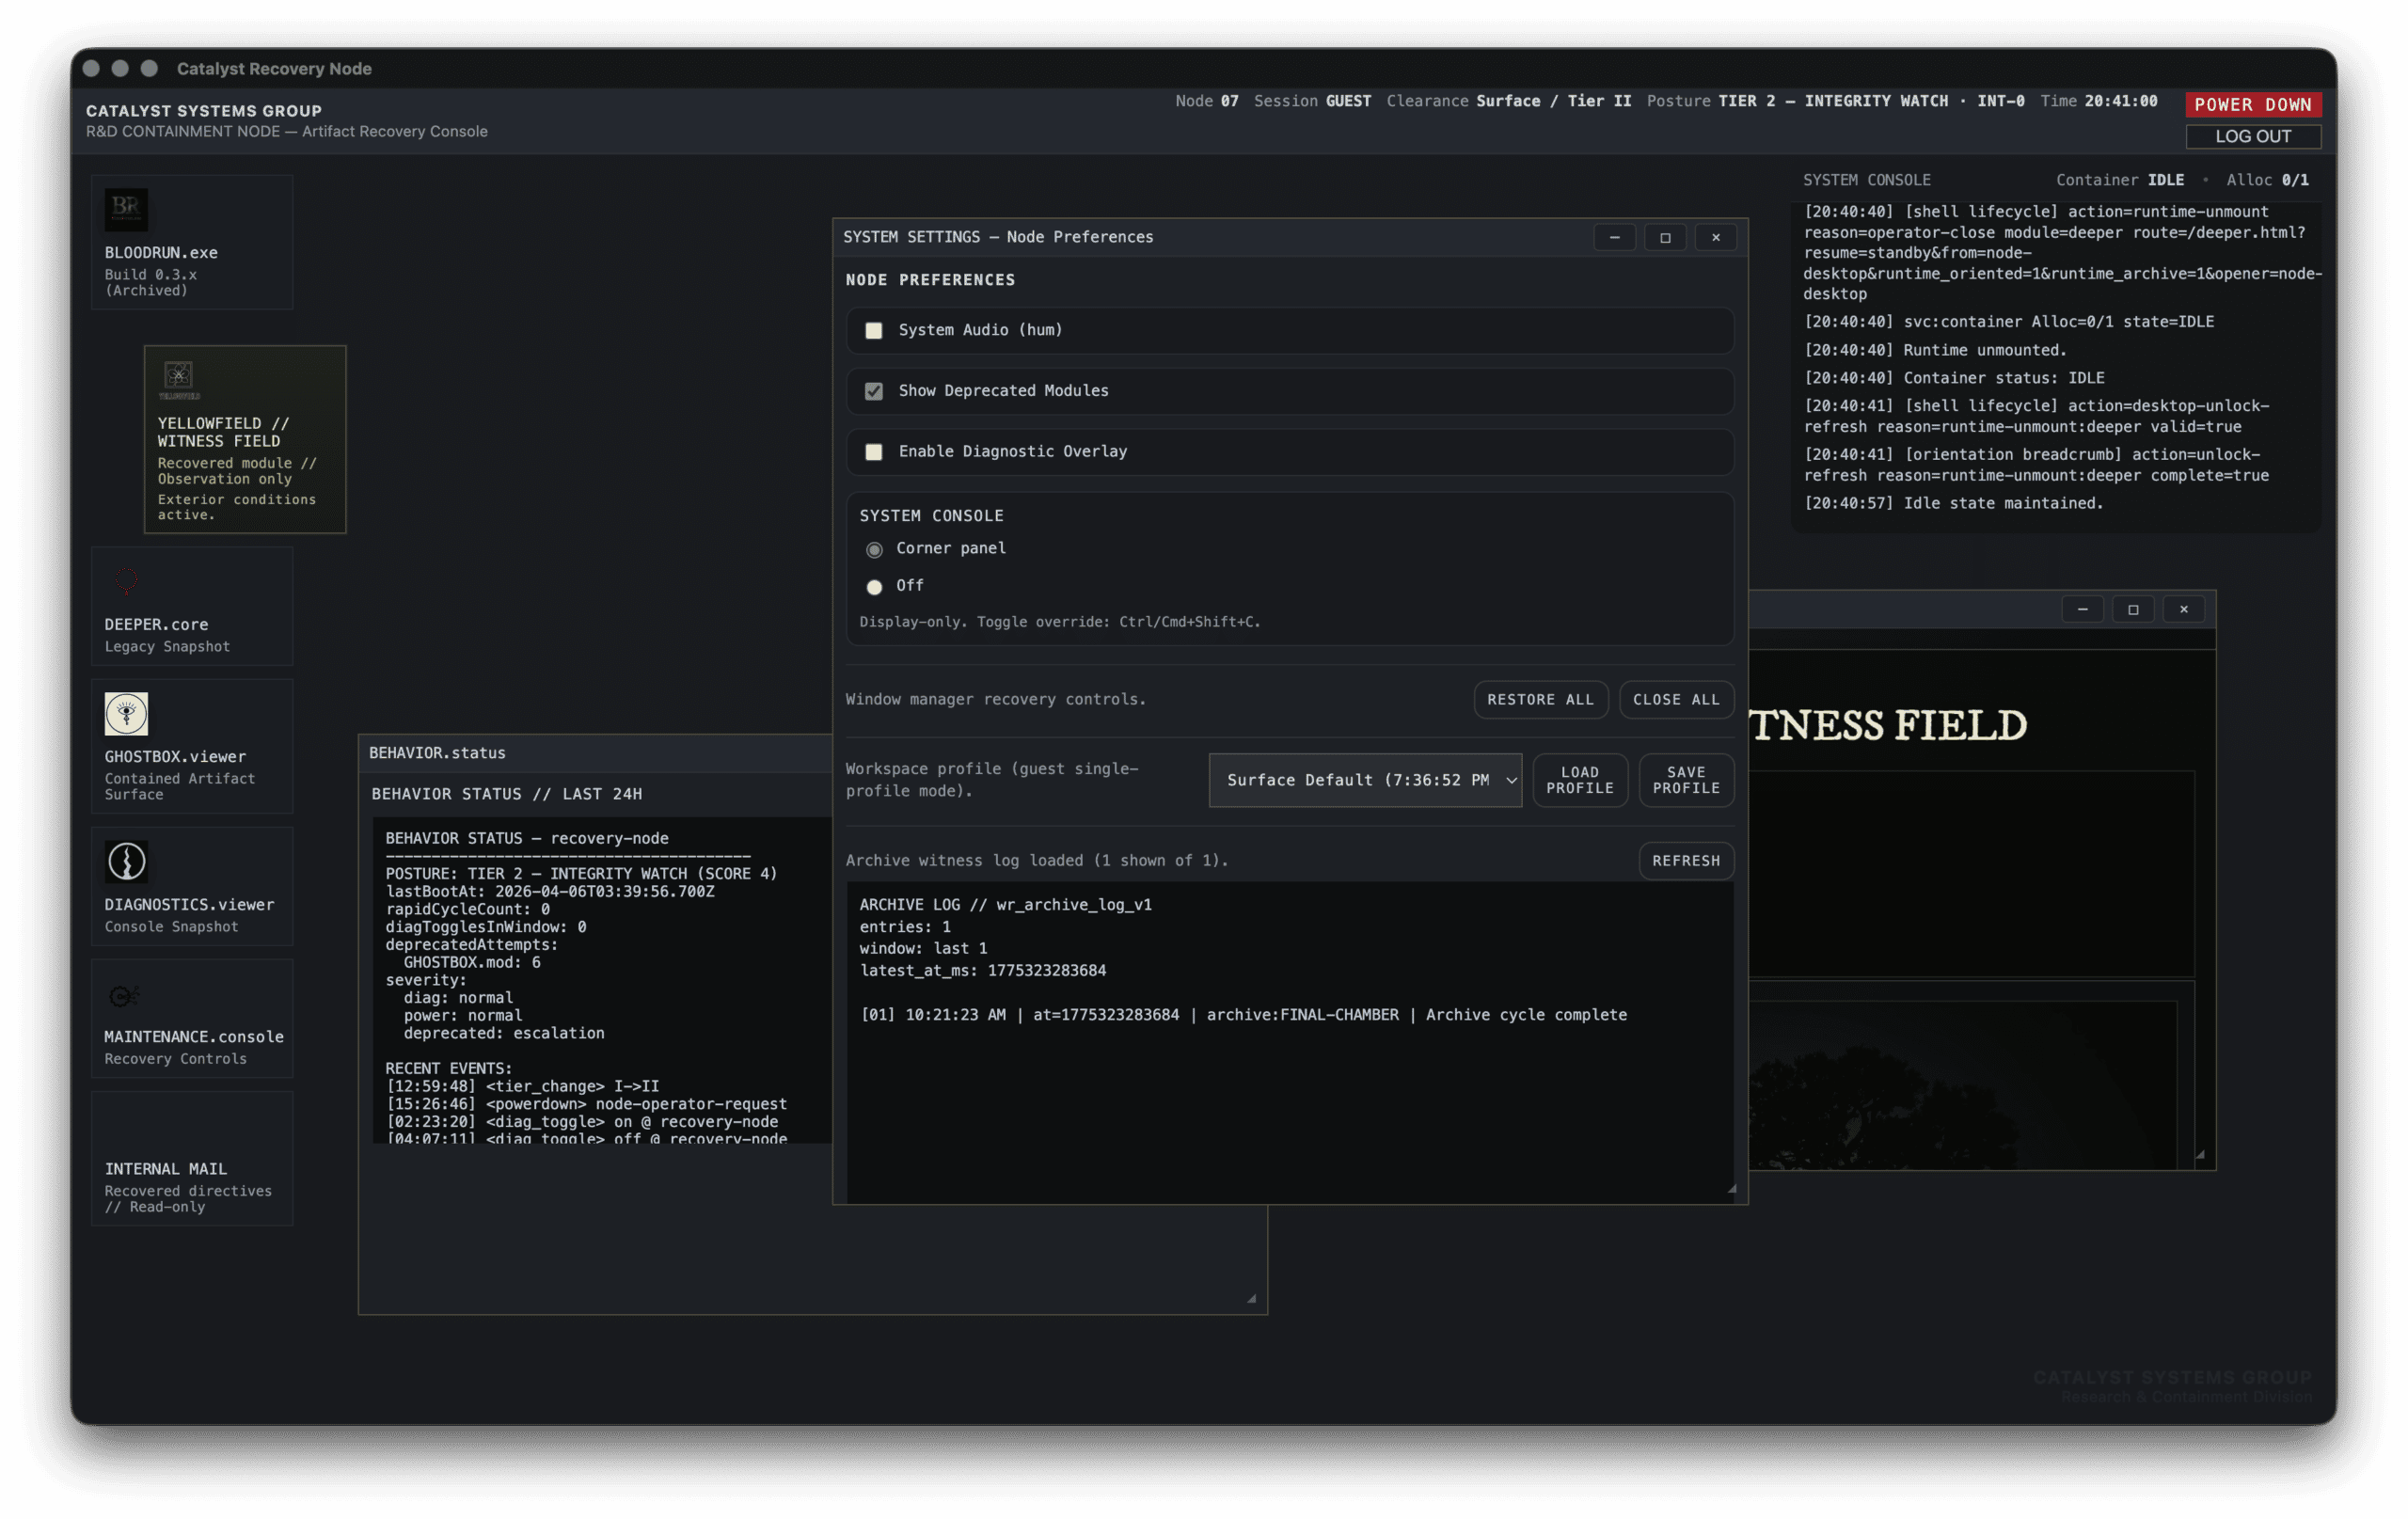Viewport: 2408px width, 1519px height.
Task: Minimize the Witness Field window
Action: (2082, 609)
